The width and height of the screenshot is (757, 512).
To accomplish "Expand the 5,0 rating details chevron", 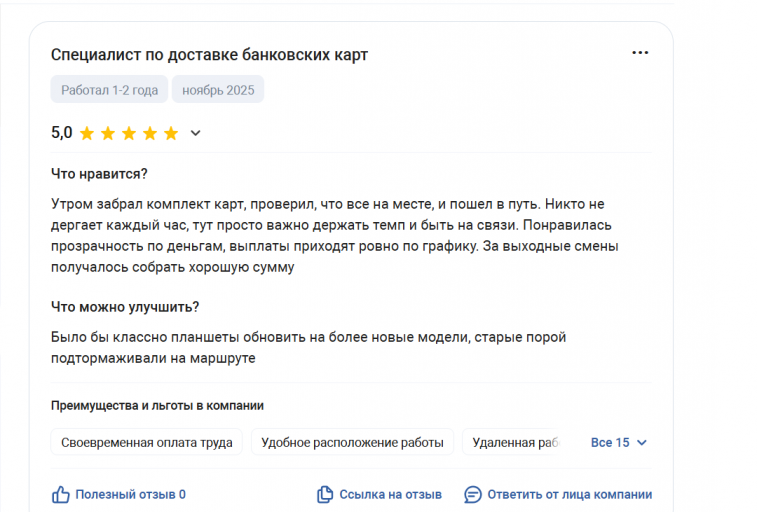I will point(196,133).
